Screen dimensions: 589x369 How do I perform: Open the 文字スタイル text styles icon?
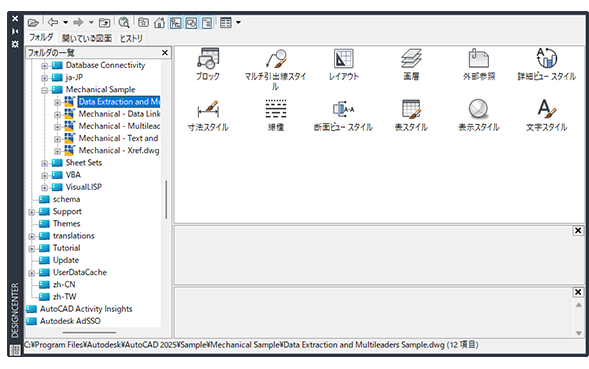[x=546, y=115]
